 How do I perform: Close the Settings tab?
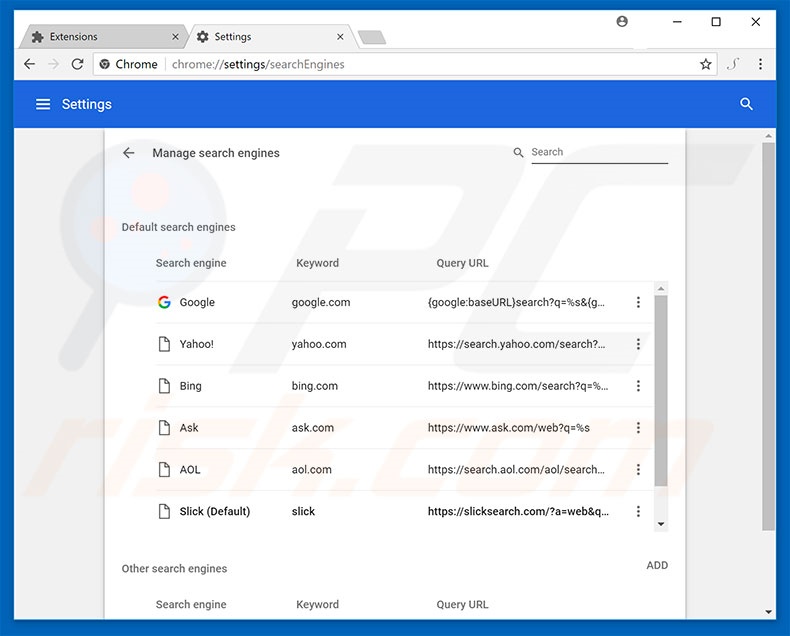click(x=340, y=37)
